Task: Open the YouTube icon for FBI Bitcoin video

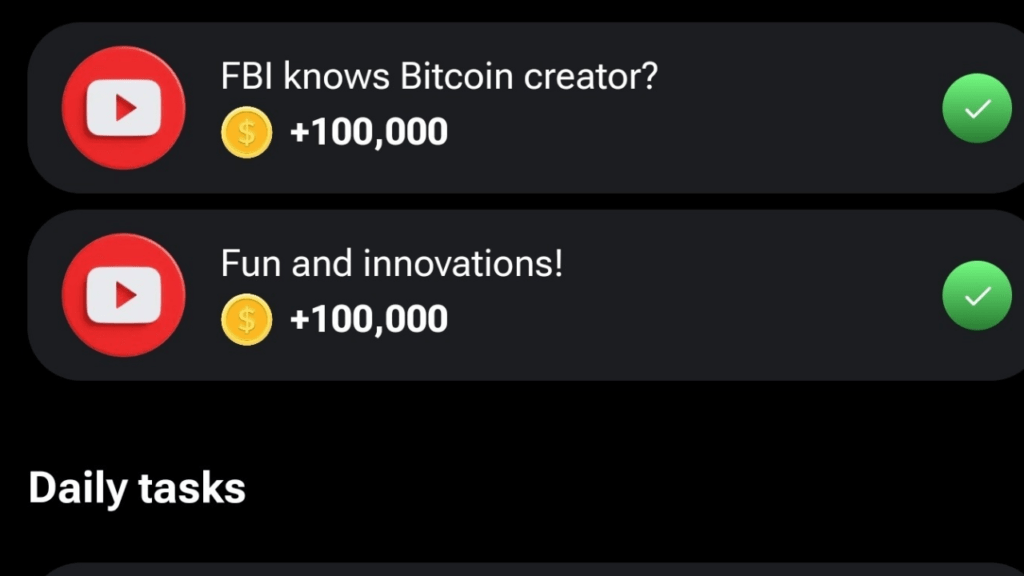Action: [x=123, y=108]
